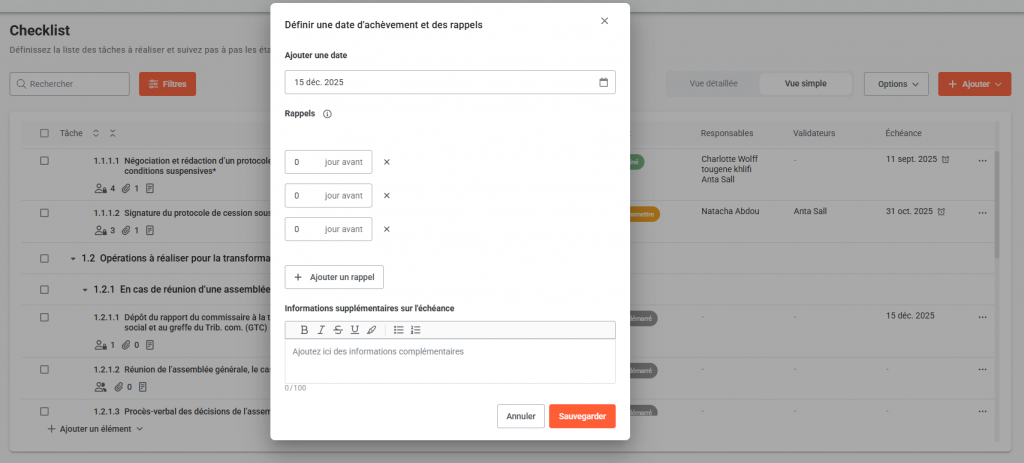The width and height of the screenshot is (1024, 463).
Task: Toggle italic formatting in the editor
Action: tap(321, 330)
